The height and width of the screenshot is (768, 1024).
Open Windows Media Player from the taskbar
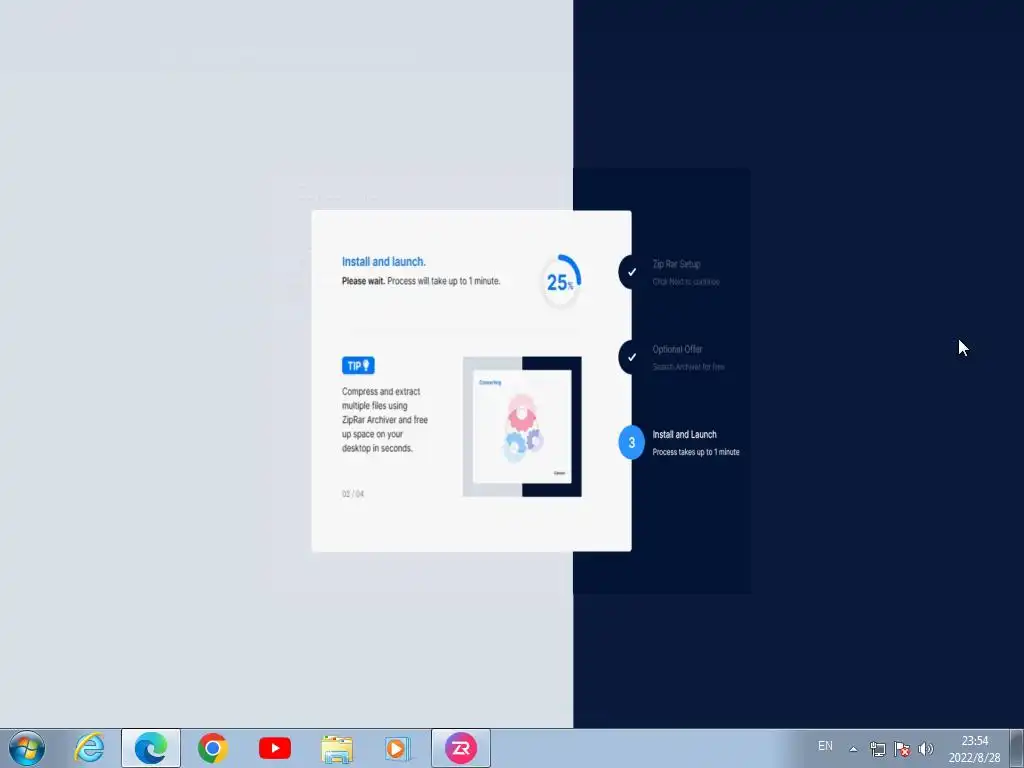click(398, 748)
